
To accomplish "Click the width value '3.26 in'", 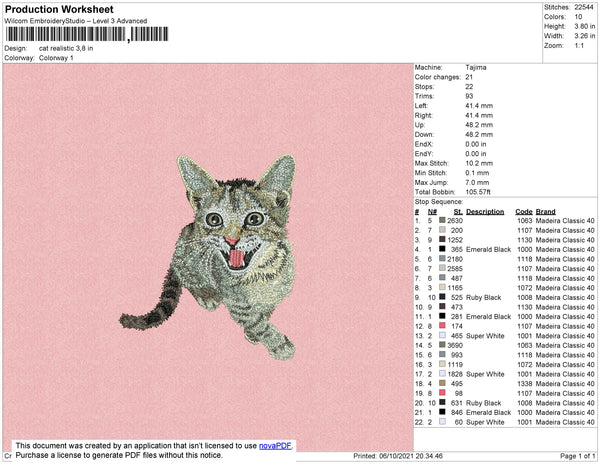I will click(x=584, y=36).
